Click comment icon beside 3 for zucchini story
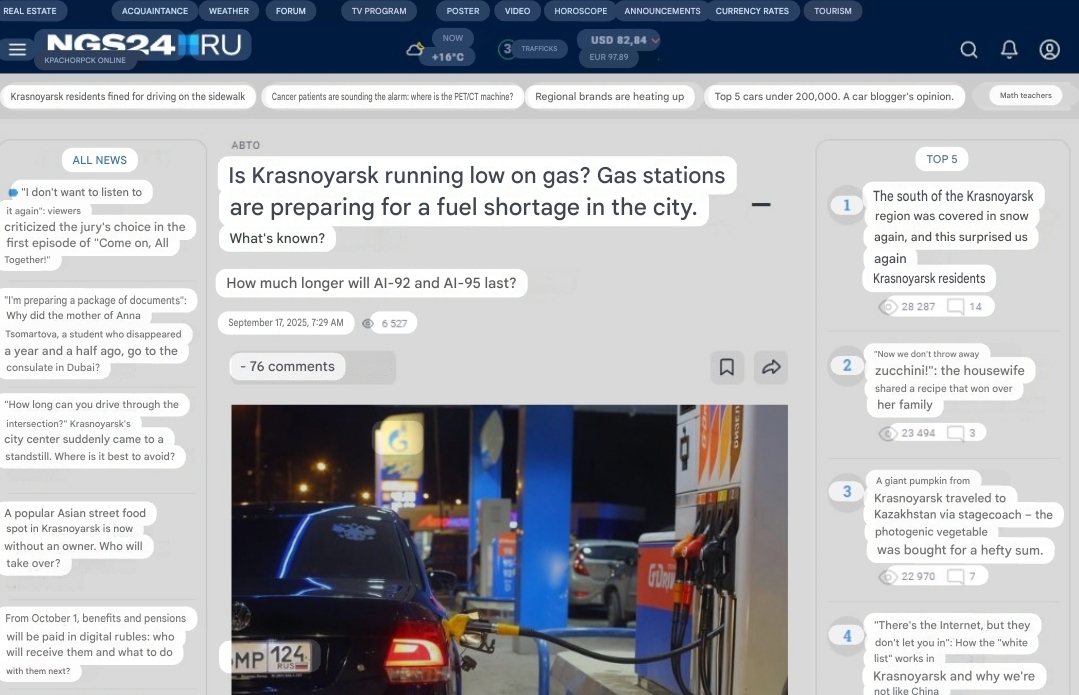1079x695 pixels. coord(955,433)
